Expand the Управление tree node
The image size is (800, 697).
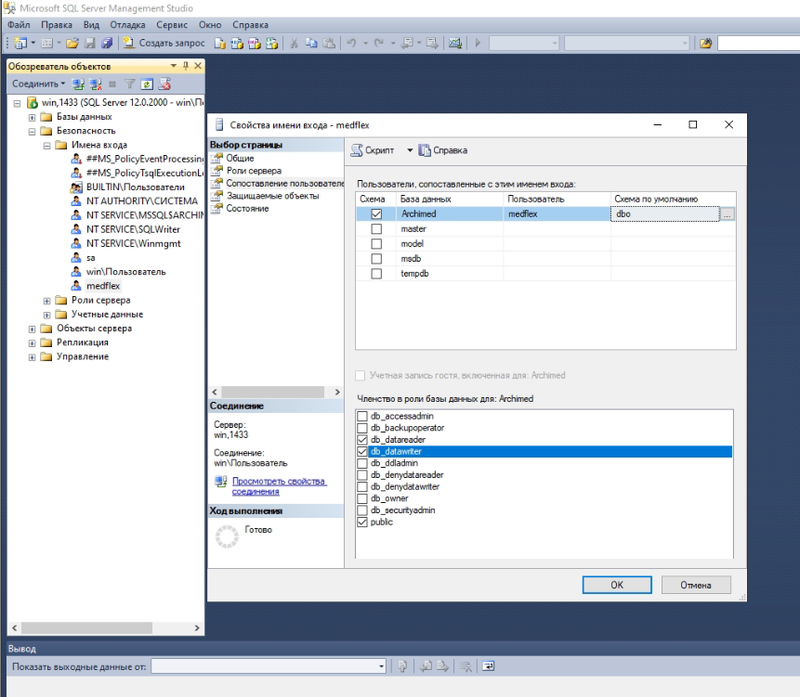pos(32,357)
